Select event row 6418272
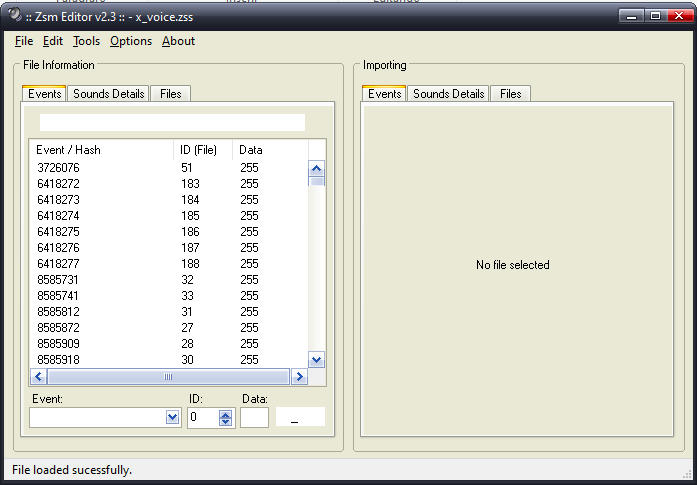This screenshot has width=697, height=485. click(x=169, y=184)
